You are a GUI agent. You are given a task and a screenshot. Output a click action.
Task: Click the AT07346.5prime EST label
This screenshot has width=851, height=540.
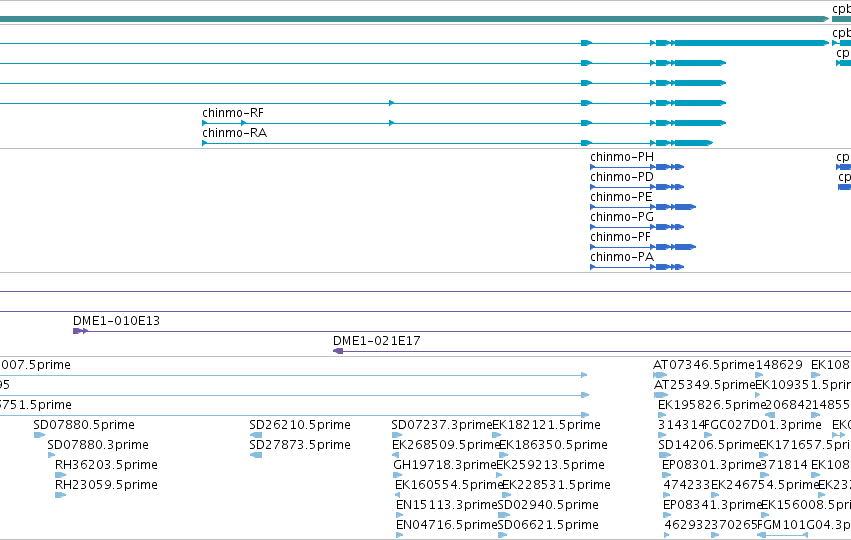click(704, 365)
